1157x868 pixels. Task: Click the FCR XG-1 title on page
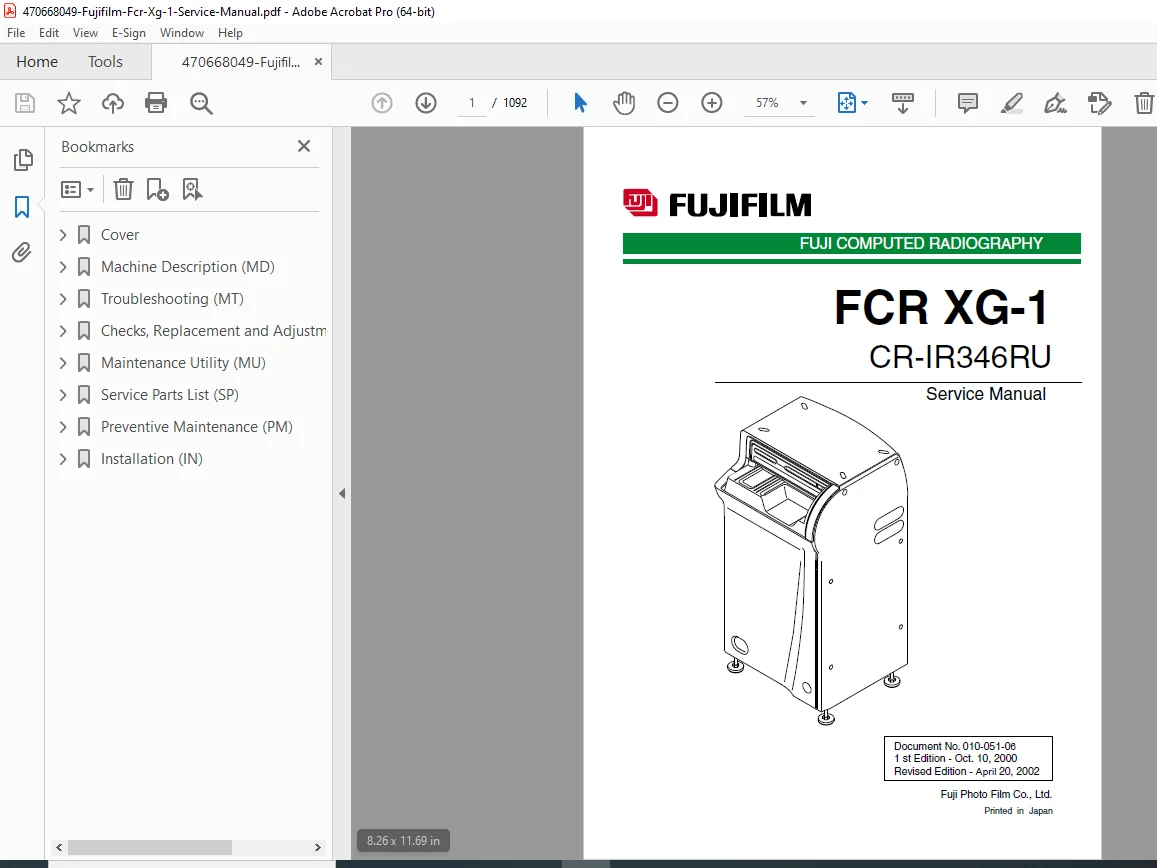point(941,307)
